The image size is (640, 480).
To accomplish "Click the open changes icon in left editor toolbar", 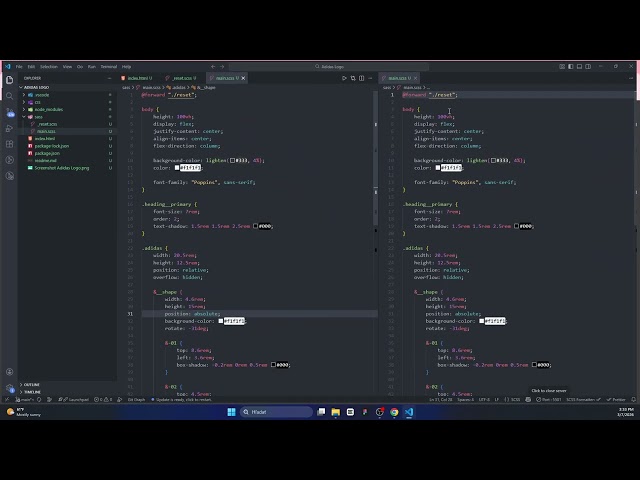I will [x=353, y=78].
